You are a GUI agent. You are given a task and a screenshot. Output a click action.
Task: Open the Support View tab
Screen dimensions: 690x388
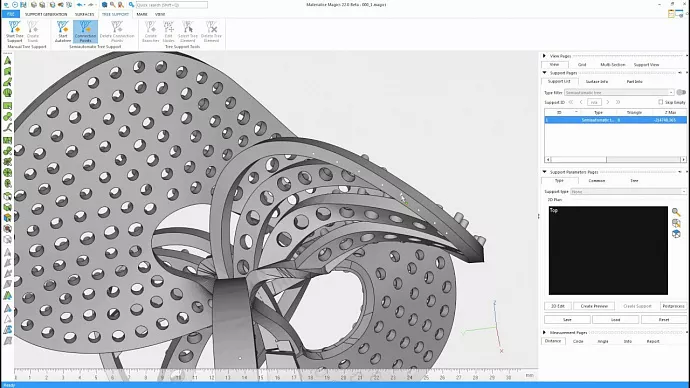[x=646, y=65]
